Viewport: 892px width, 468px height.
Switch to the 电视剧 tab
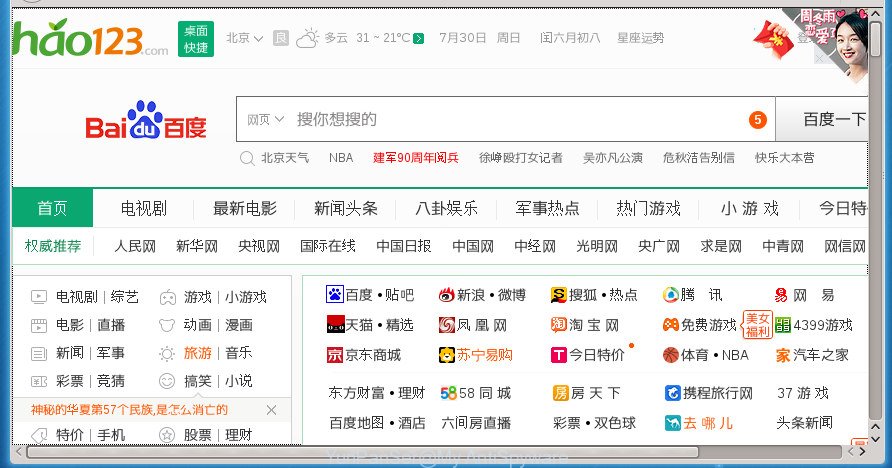pyautogui.click(x=143, y=208)
